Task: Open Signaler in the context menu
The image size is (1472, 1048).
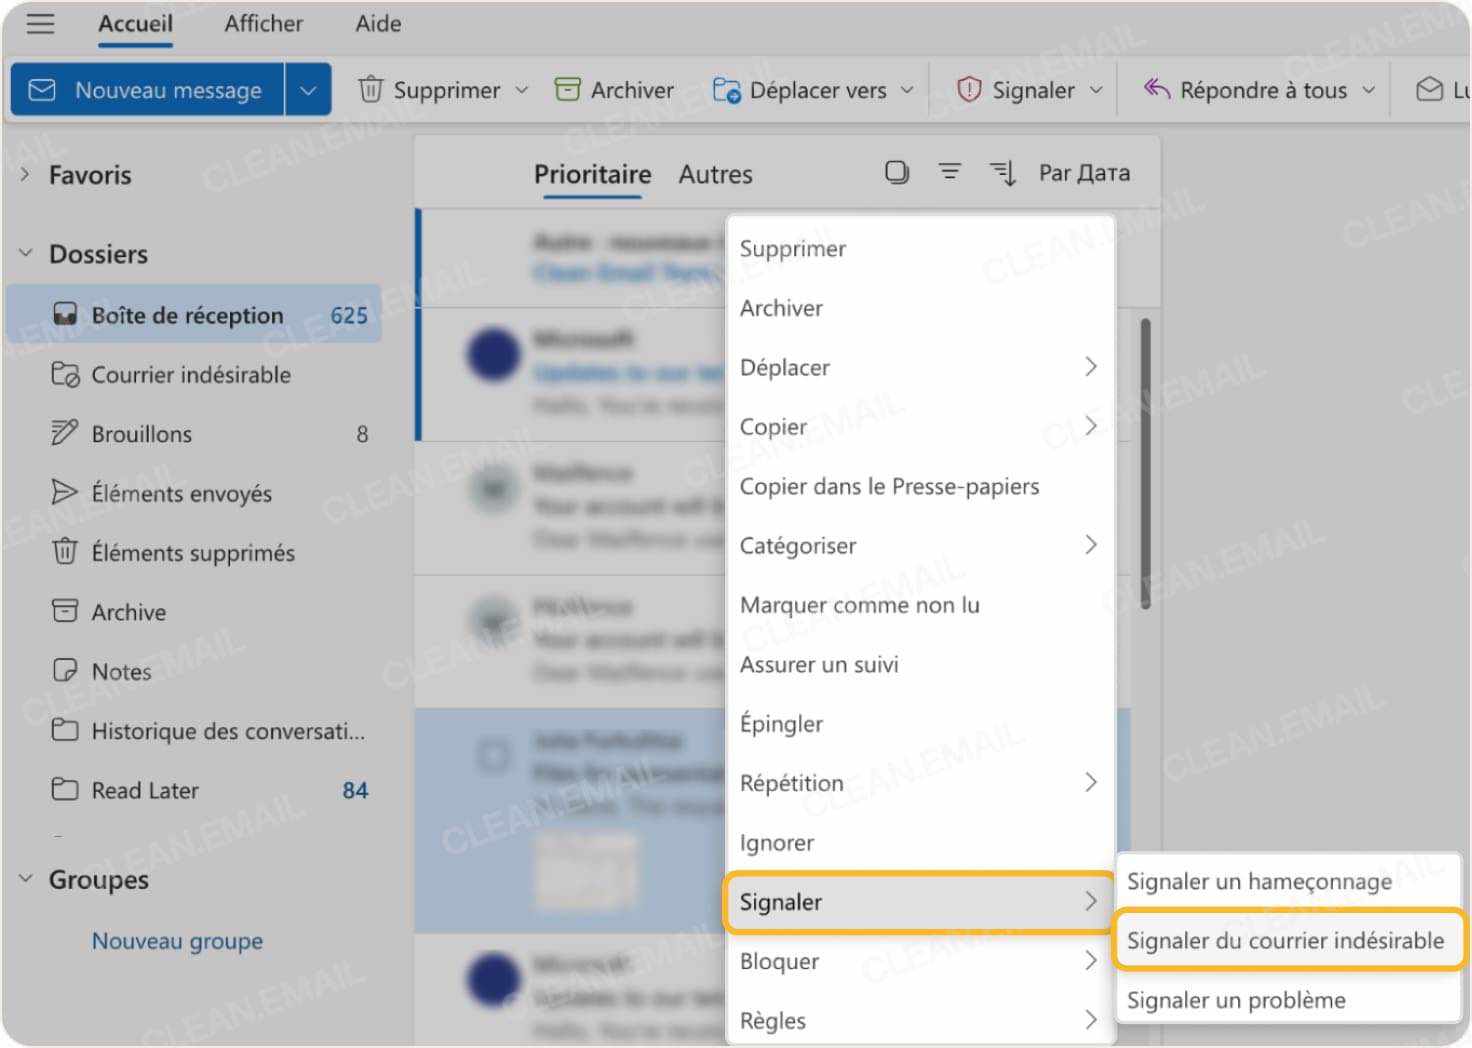Action: pos(920,902)
